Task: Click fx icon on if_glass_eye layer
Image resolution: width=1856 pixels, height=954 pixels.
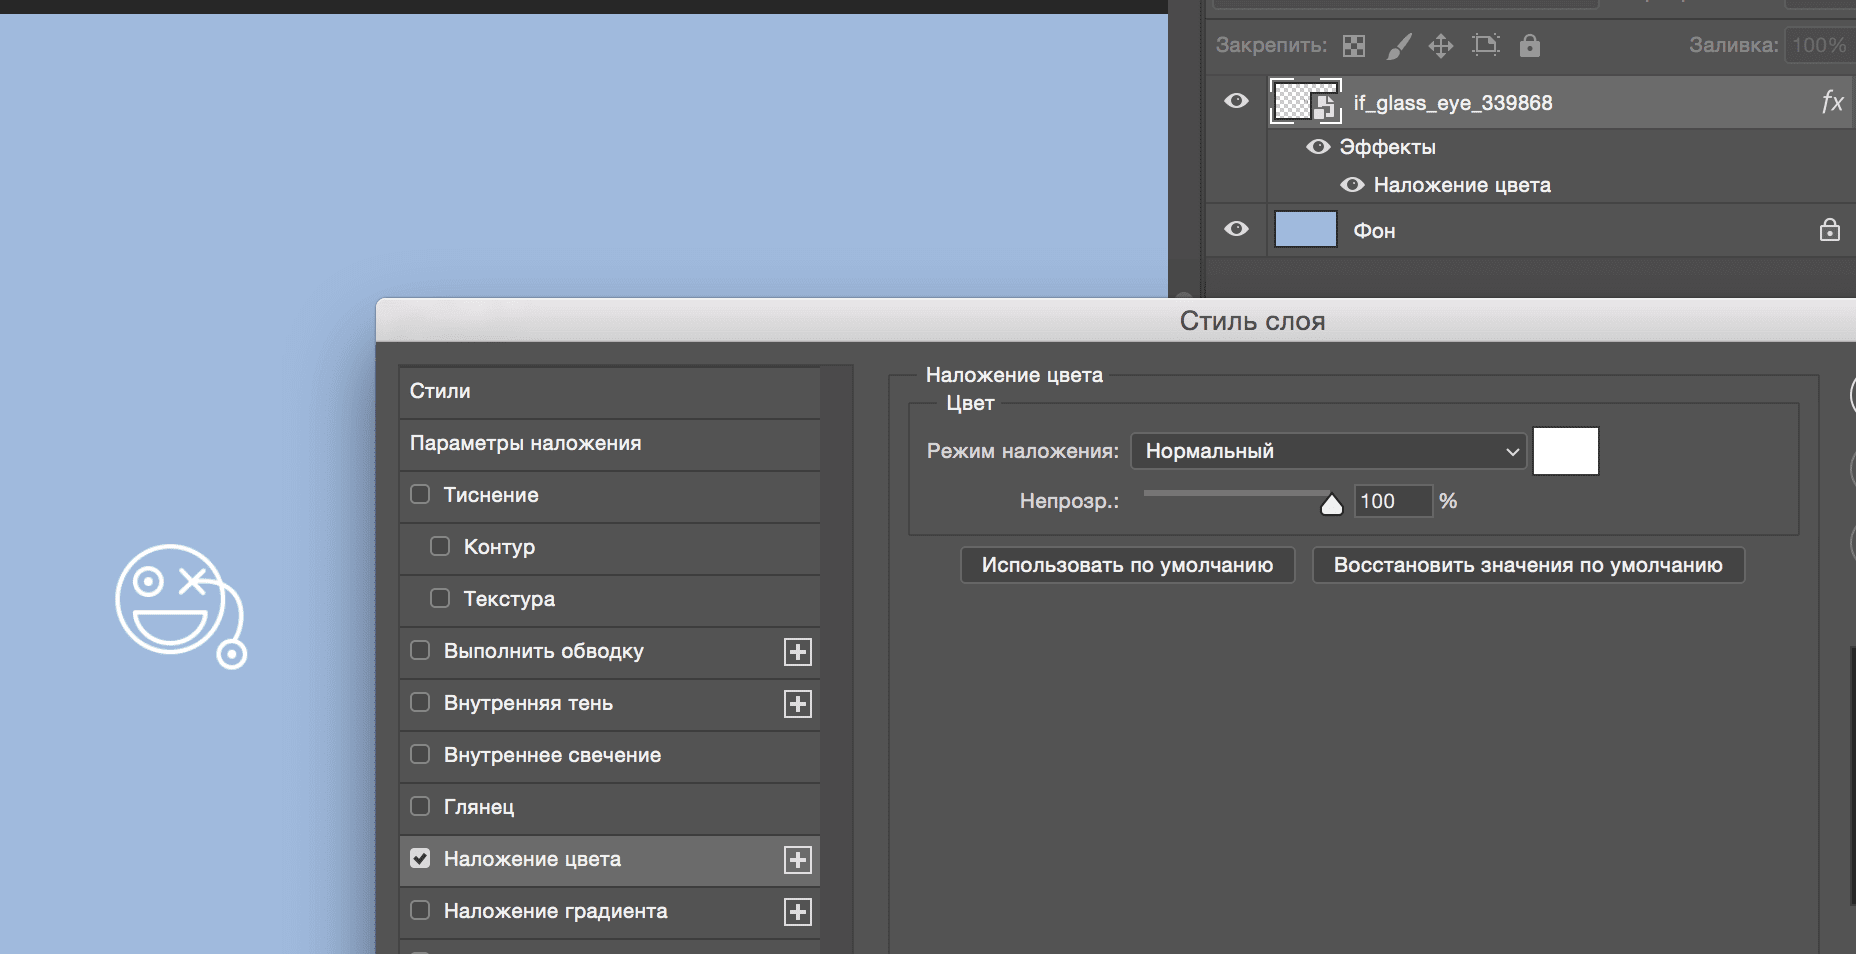Action: click(x=1832, y=102)
